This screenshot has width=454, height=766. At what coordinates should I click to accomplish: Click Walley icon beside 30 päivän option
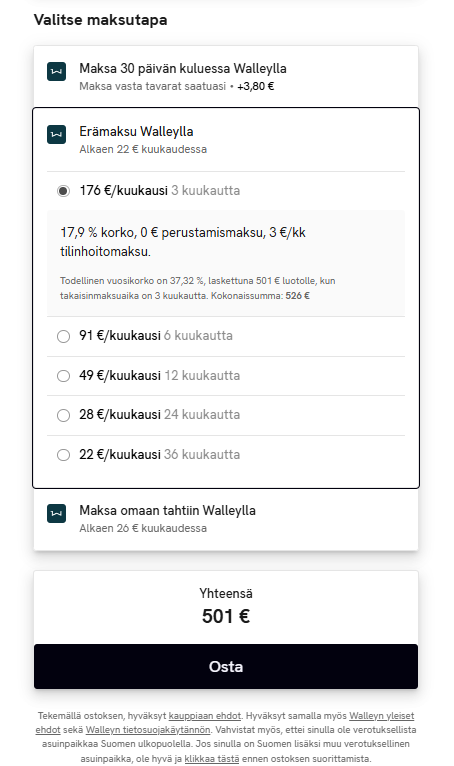56,71
